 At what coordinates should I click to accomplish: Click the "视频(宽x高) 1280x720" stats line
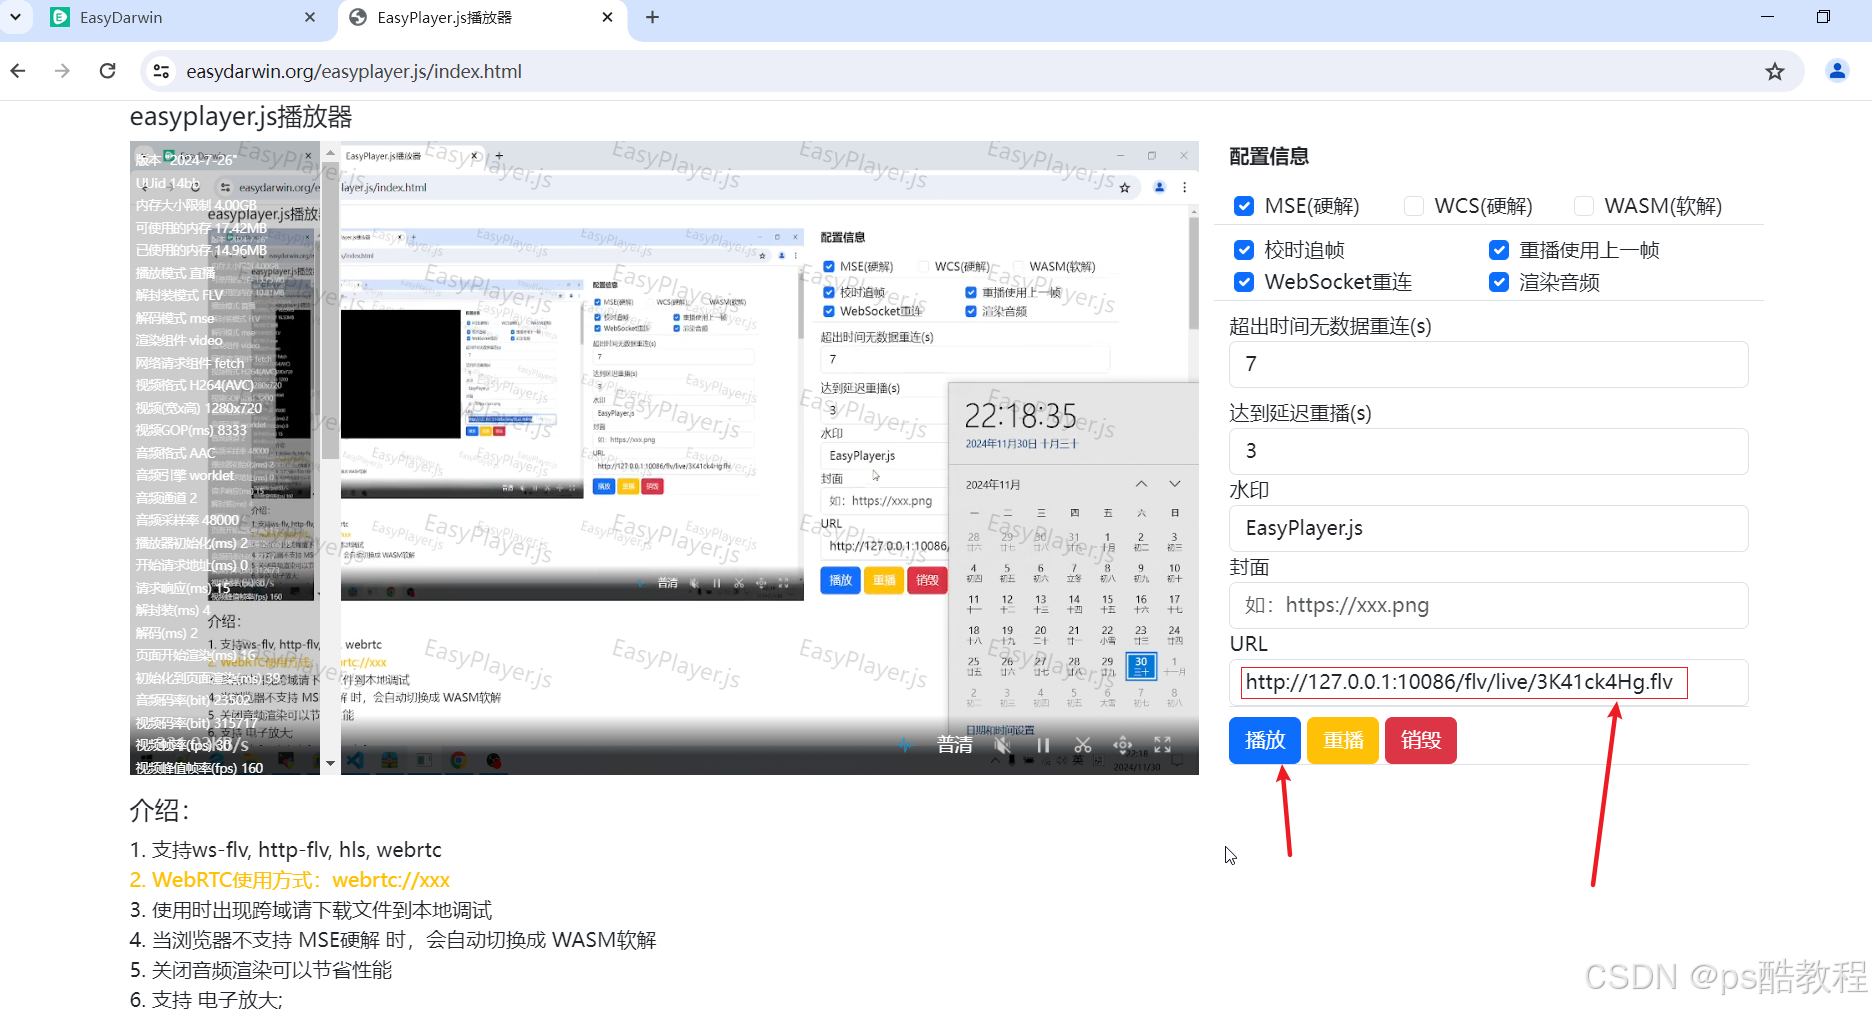pyautogui.click(x=199, y=408)
